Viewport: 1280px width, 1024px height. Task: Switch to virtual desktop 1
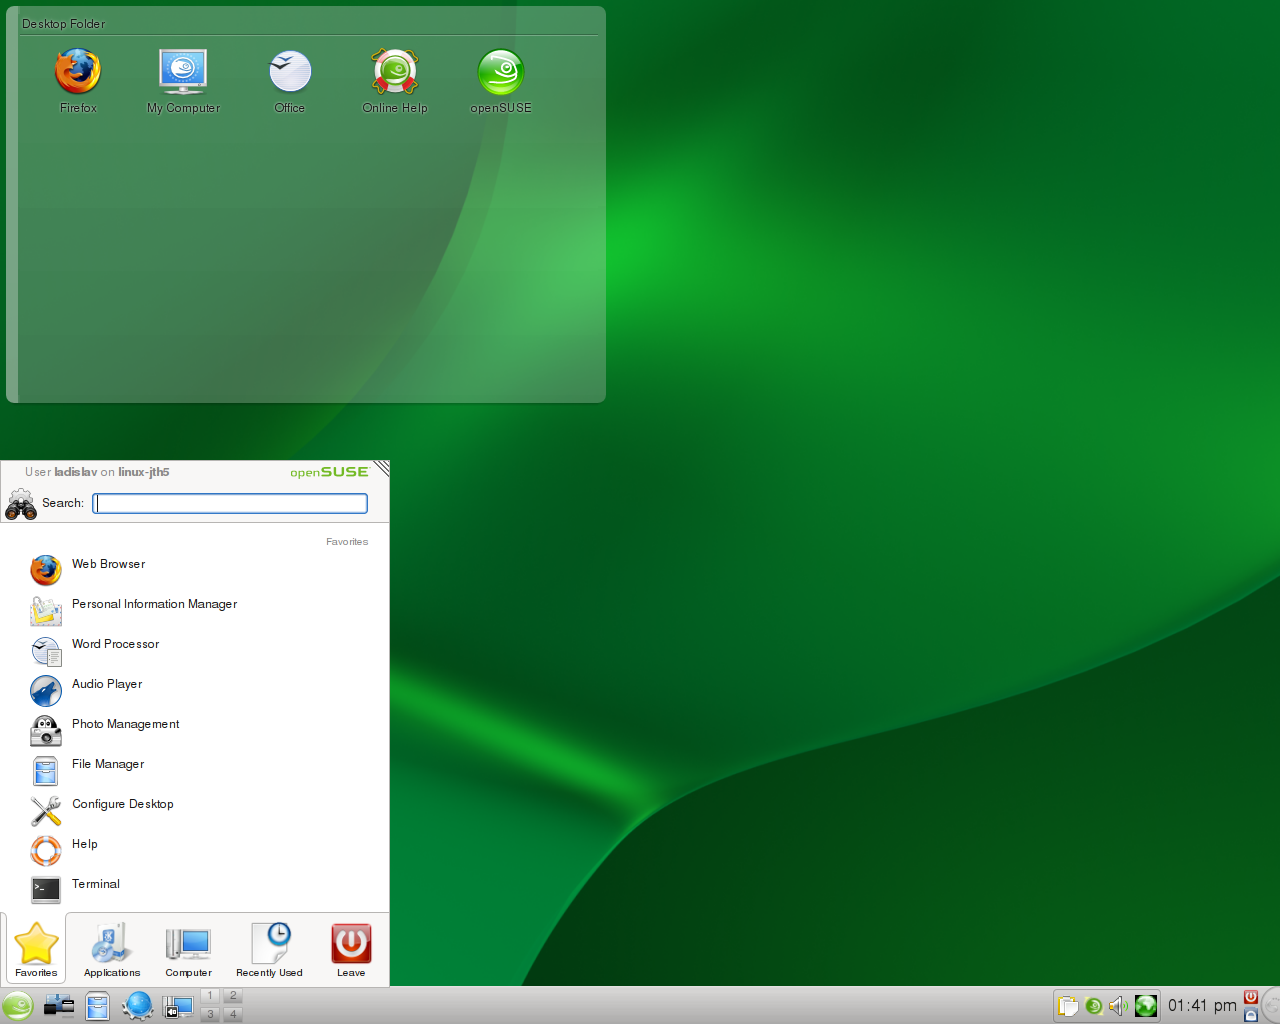pos(210,996)
